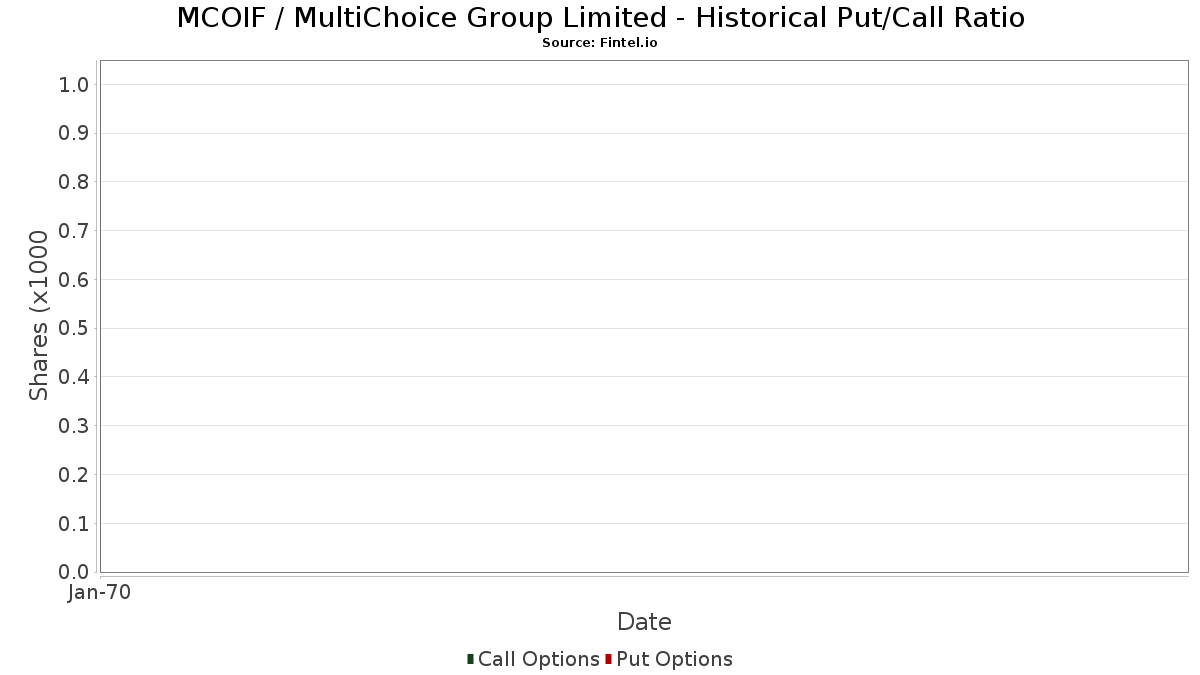Open the Source: Fintel.io attribution text

(x=600, y=43)
